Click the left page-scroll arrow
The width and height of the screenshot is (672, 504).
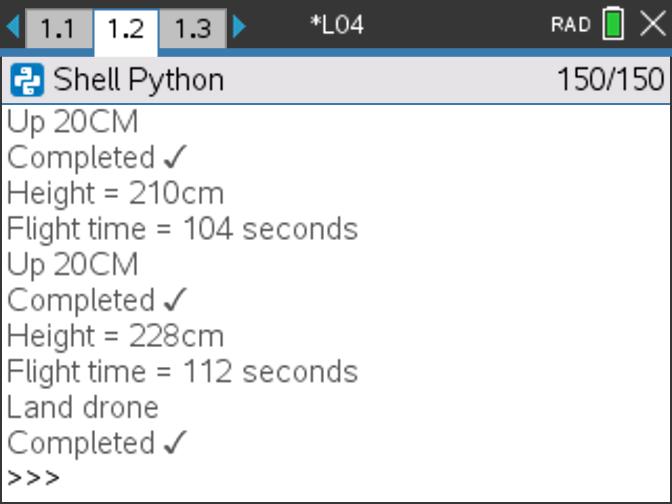click(13, 26)
